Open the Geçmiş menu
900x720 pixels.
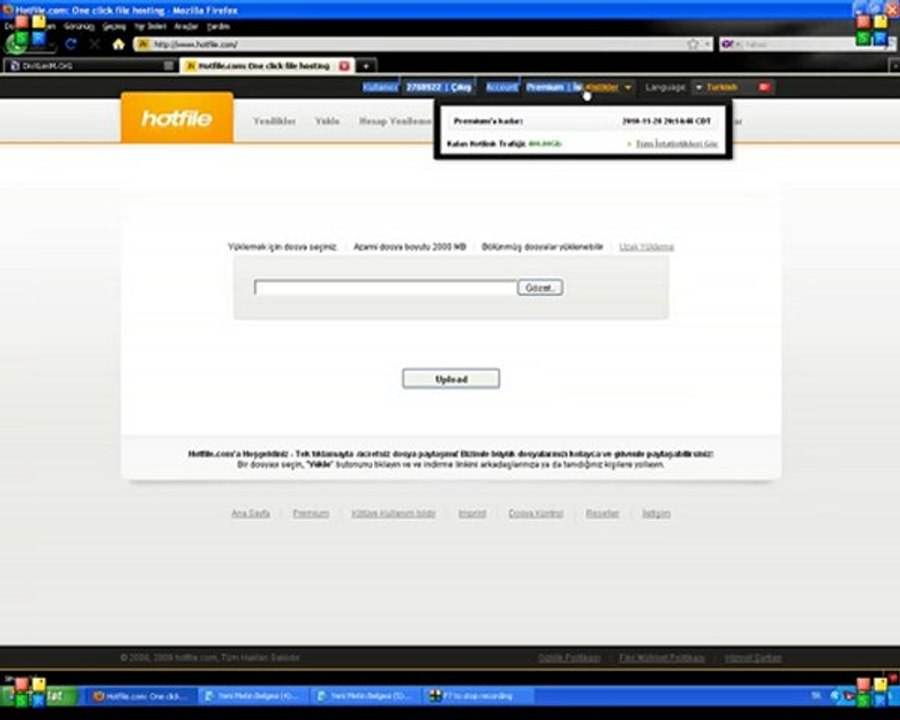[114, 26]
